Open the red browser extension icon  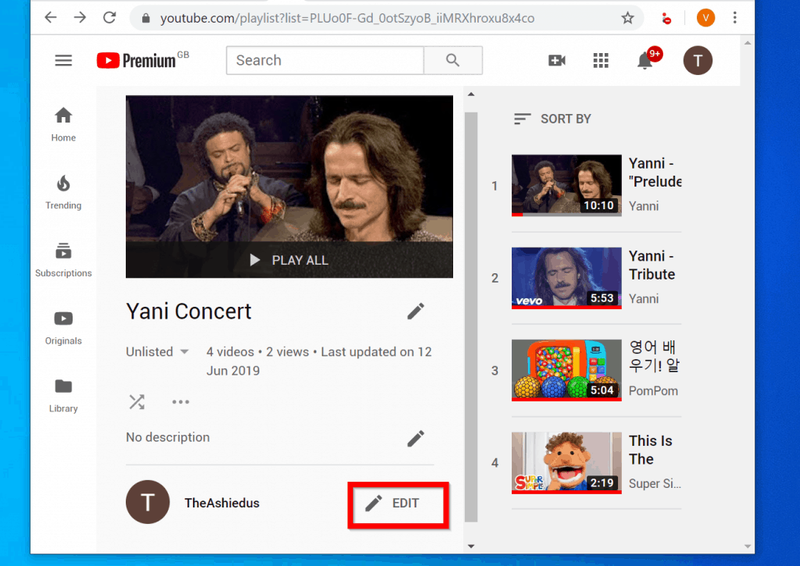(x=666, y=18)
